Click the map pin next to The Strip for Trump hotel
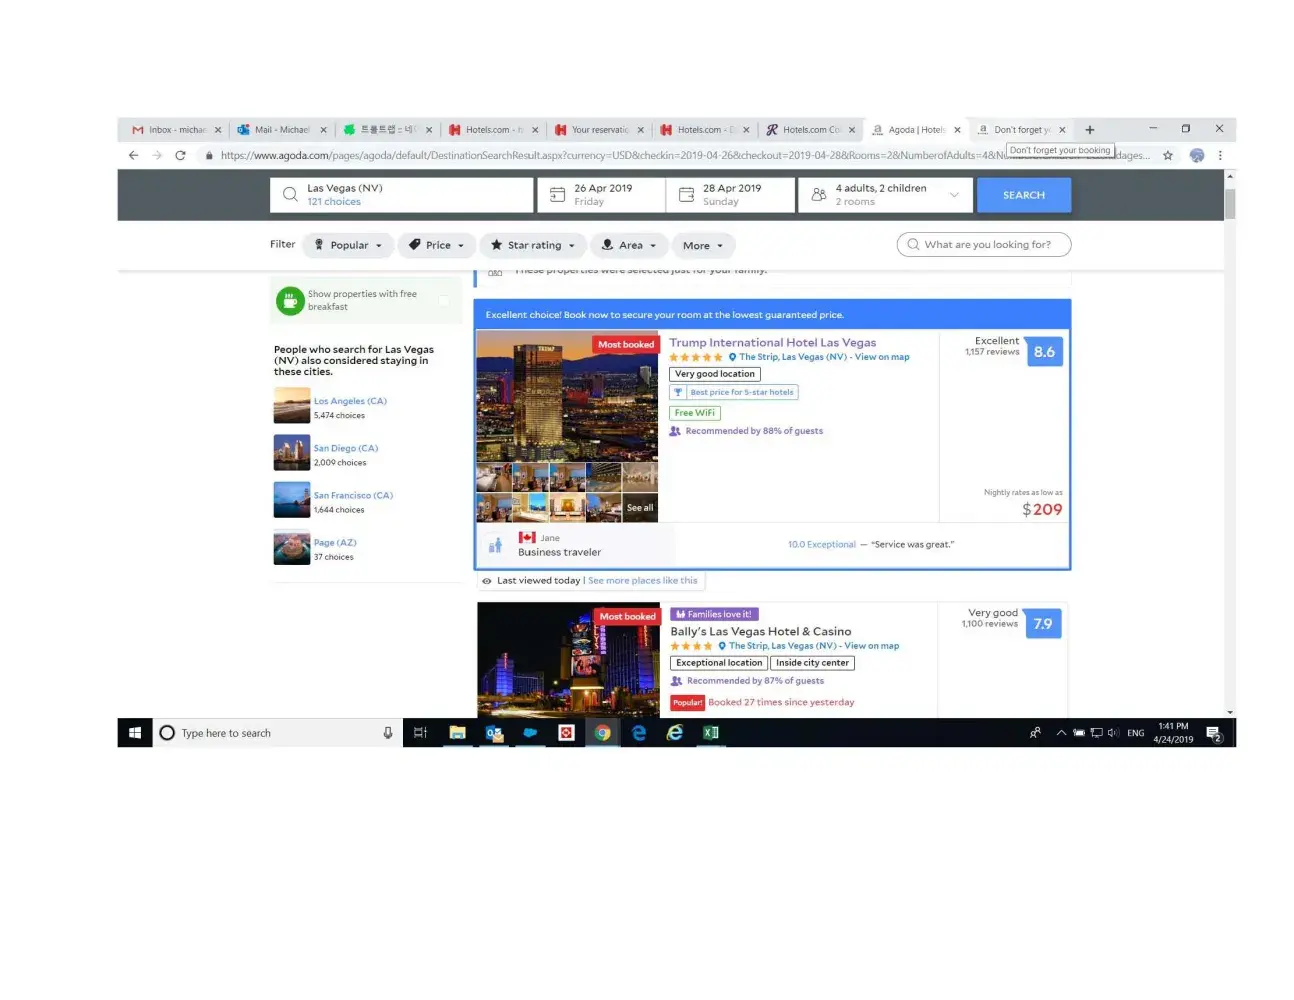This screenshot has width=1294, height=1000. (732, 357)
